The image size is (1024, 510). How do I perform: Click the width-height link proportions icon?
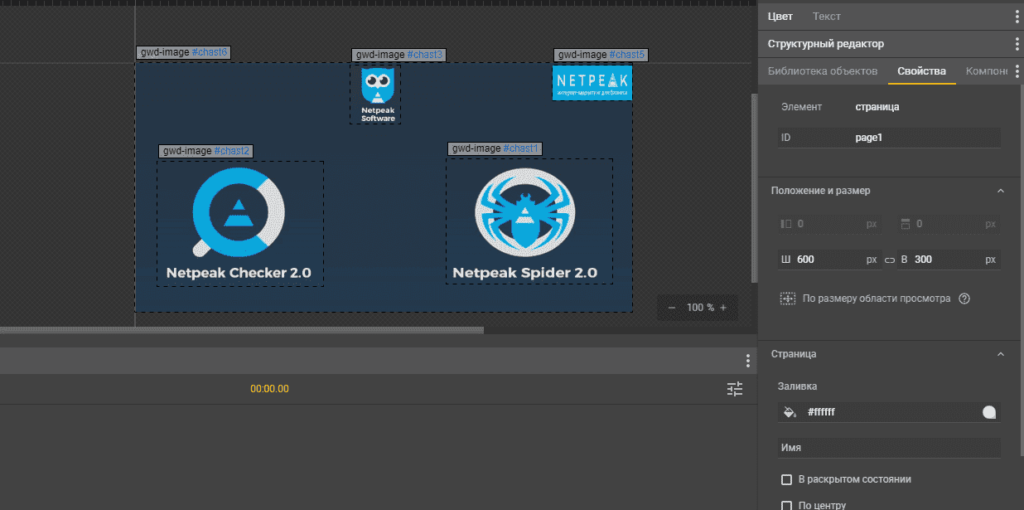pos(889,260)
